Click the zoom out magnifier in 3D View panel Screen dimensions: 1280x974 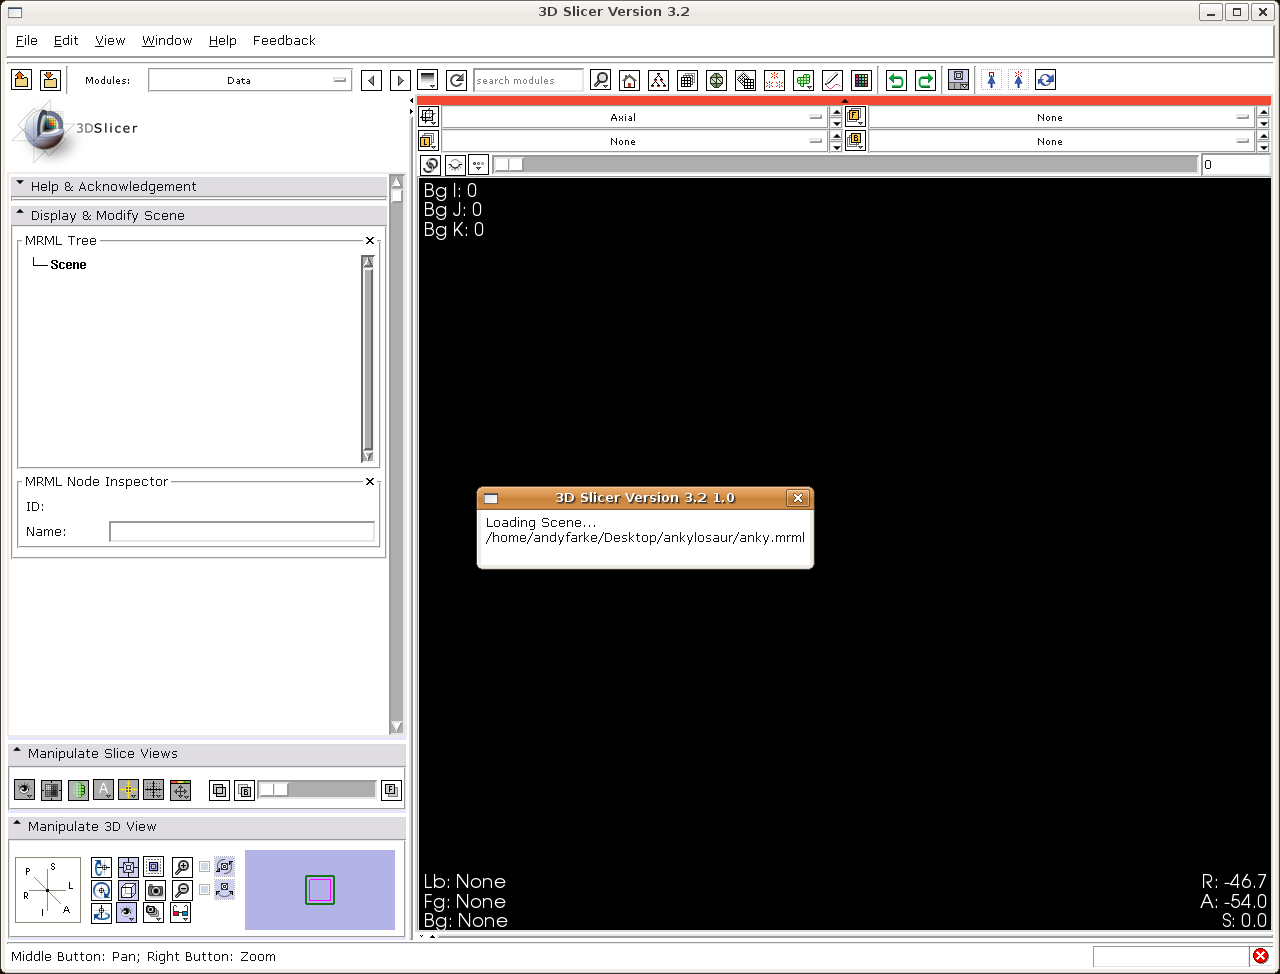point(182,890)
